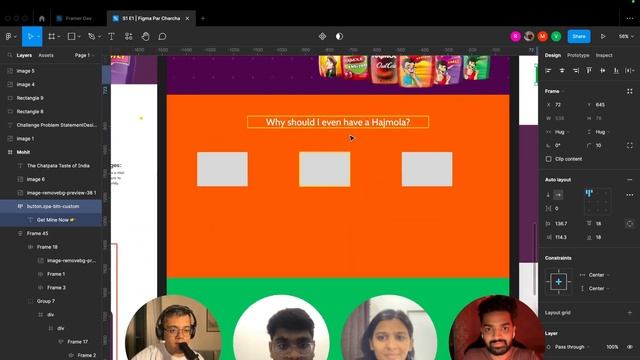Open the Pass through blend dropdown

pos(572,347)
